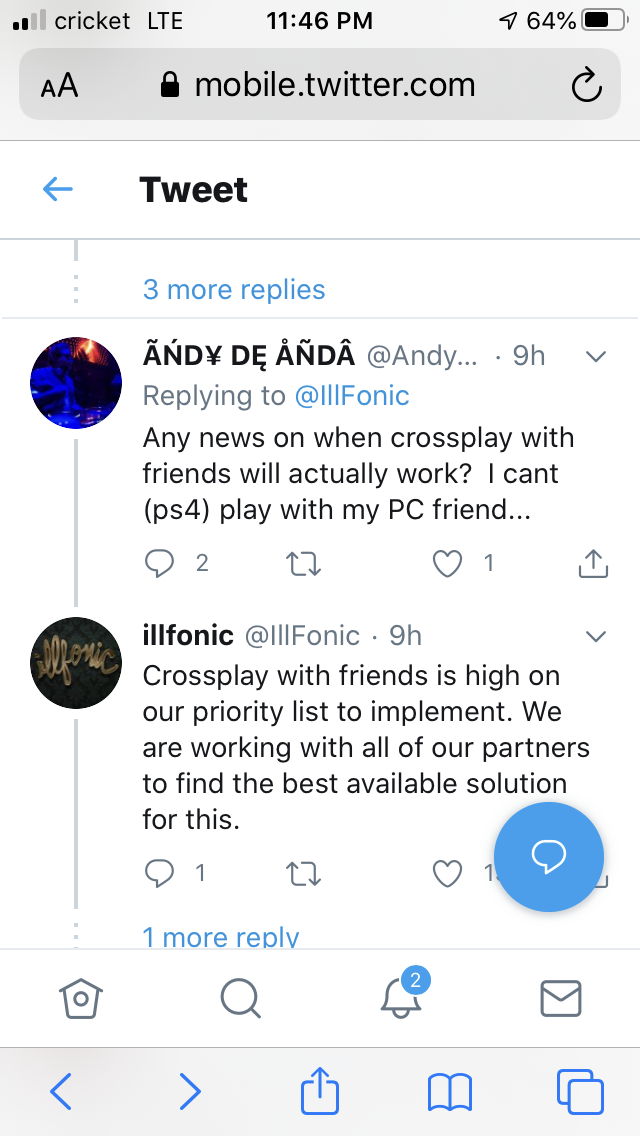Like the illfonic reply tweet
The image size is (640, 1136).
click(x=447, y=874)
